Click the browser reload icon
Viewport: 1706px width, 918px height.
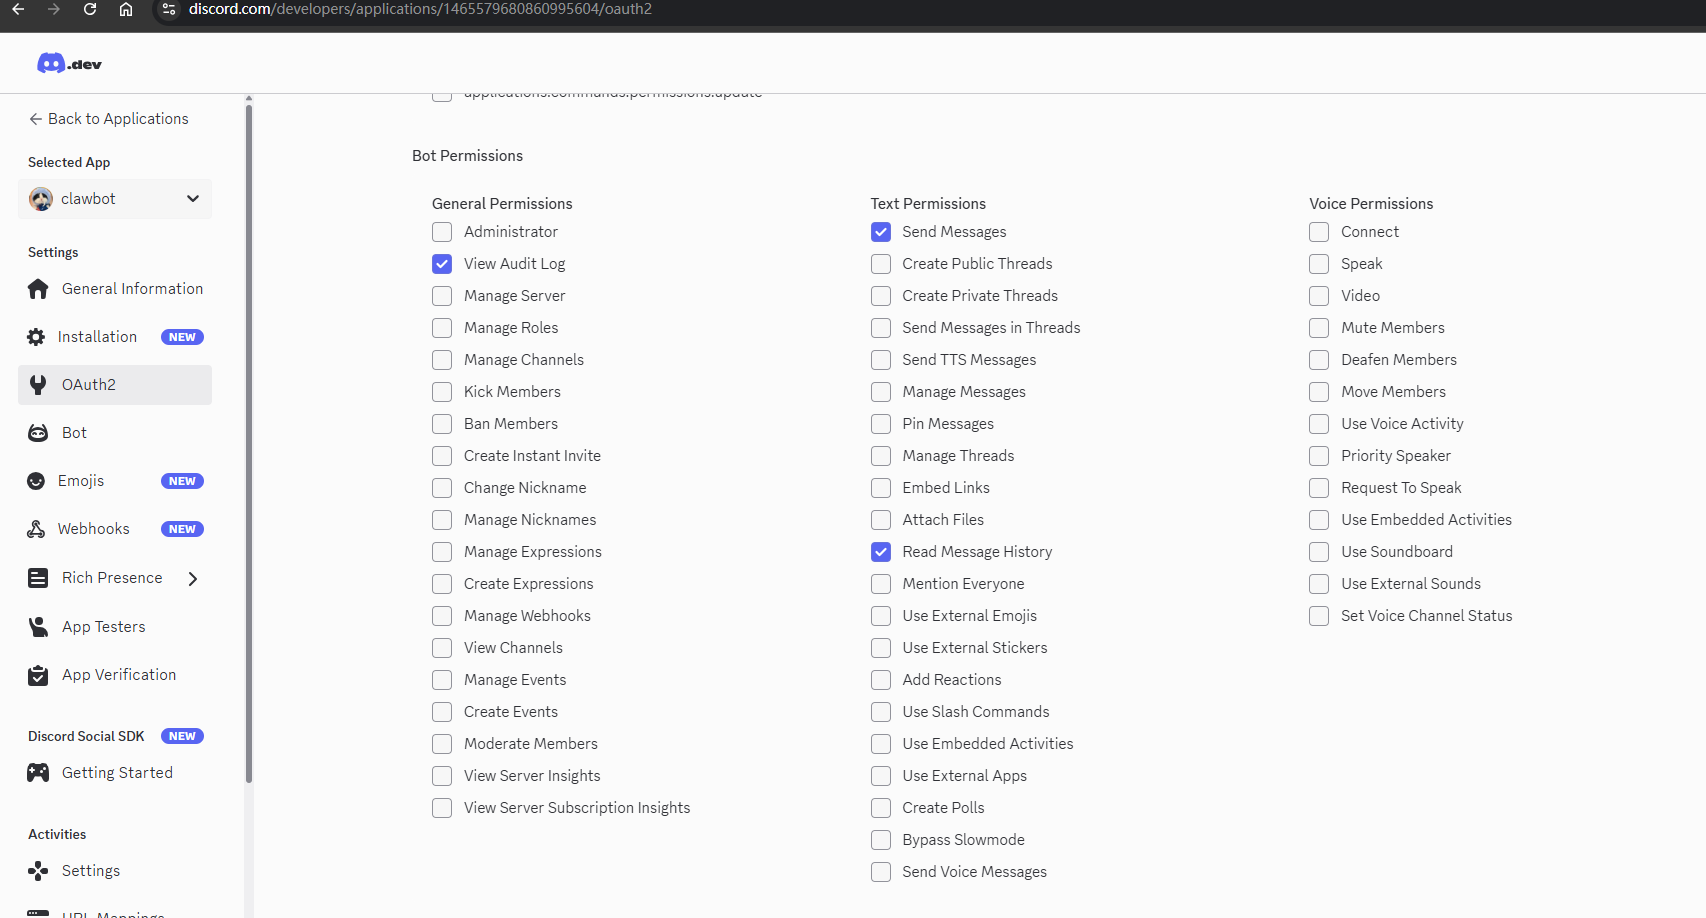click(90, 9)
